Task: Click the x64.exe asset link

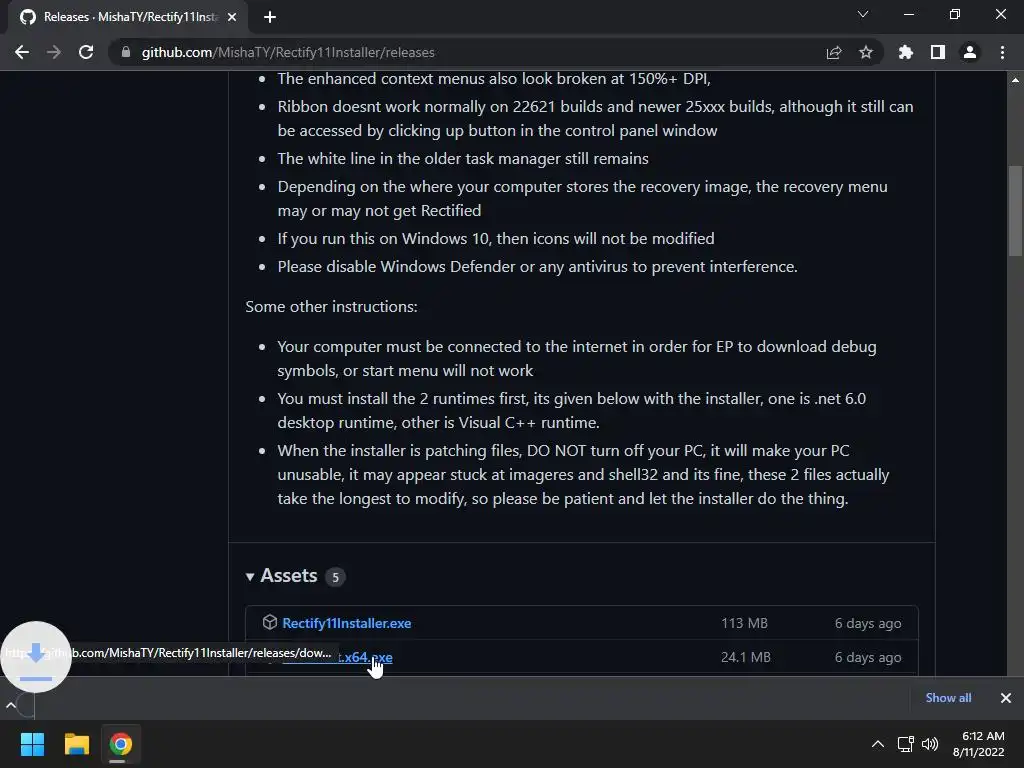Action: pos(338,657)
